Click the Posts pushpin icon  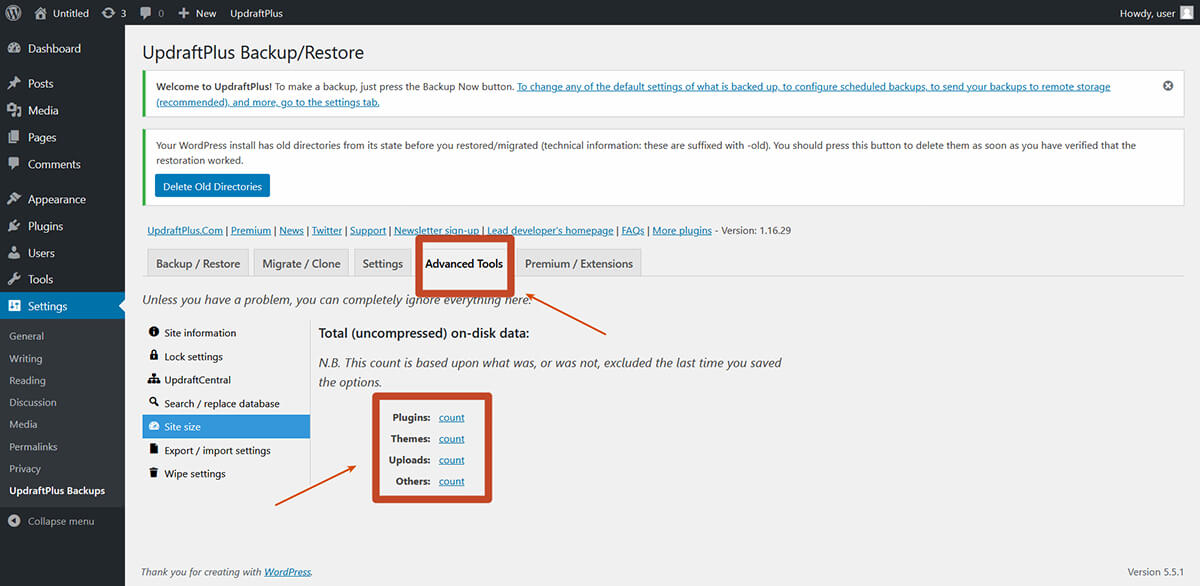tap(14, 83)
